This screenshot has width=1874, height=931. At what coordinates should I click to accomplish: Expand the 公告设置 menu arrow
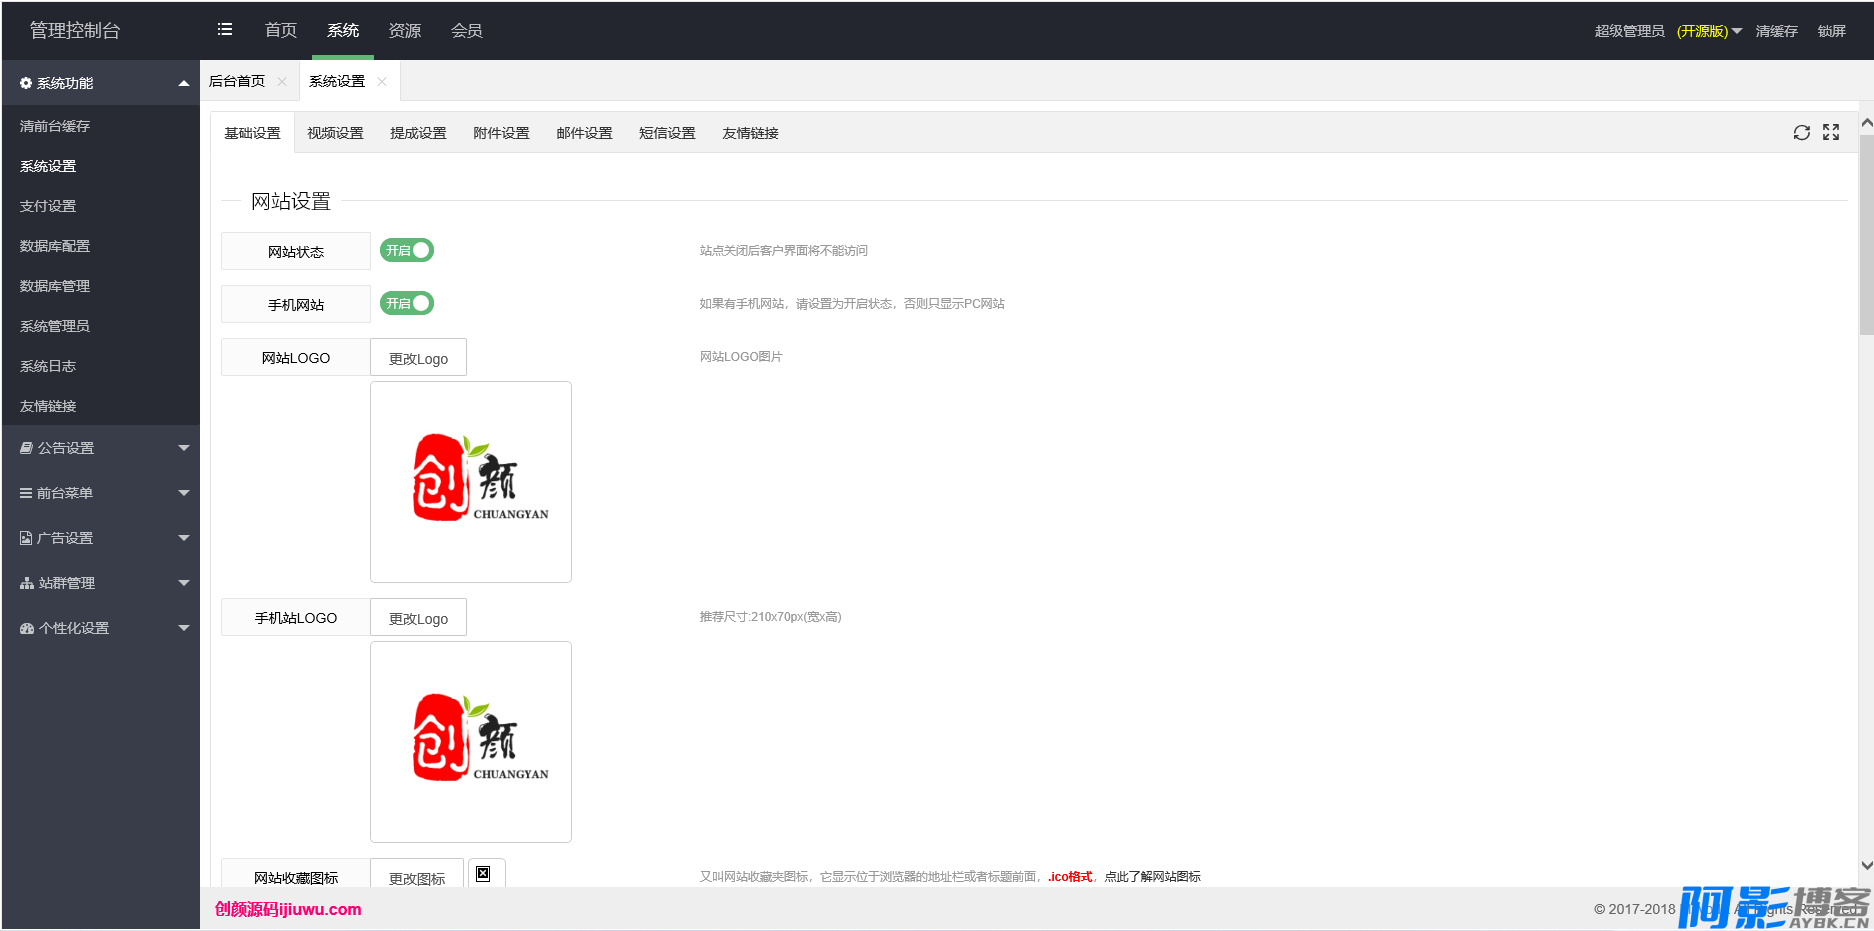coord(184,448)
